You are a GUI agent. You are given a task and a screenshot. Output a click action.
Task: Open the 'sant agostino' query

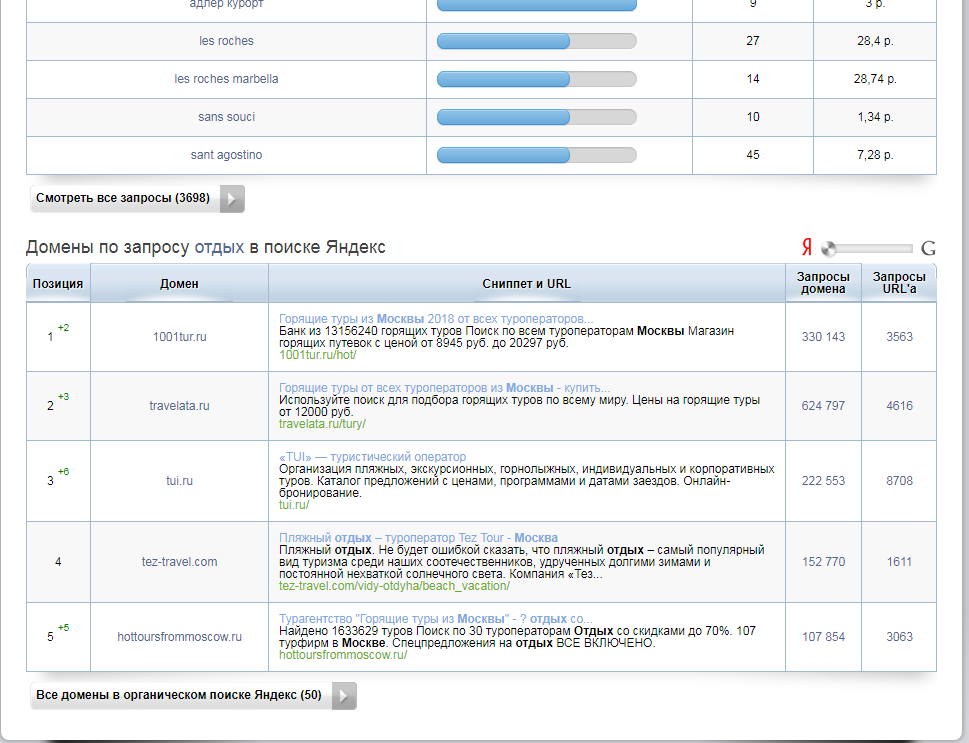226,155
